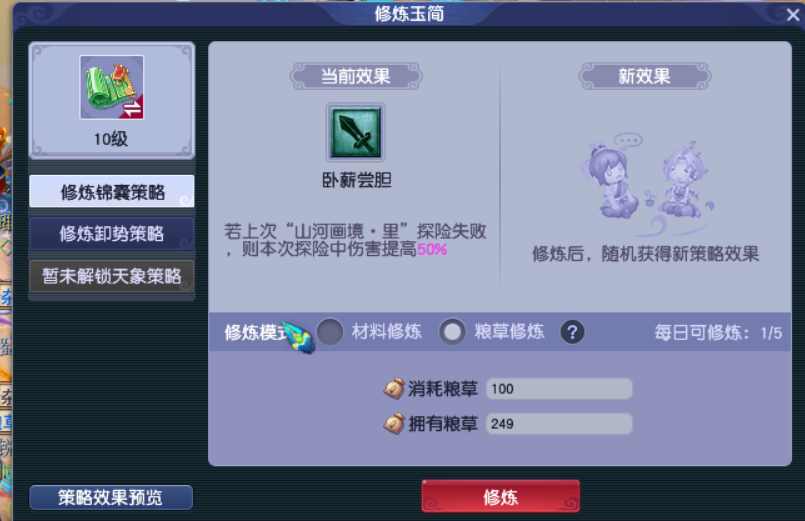This screenshot has height=521, width=805.
Task: Click the 消耗粮草 value field showing 100
Action: [x=559, y=389]
